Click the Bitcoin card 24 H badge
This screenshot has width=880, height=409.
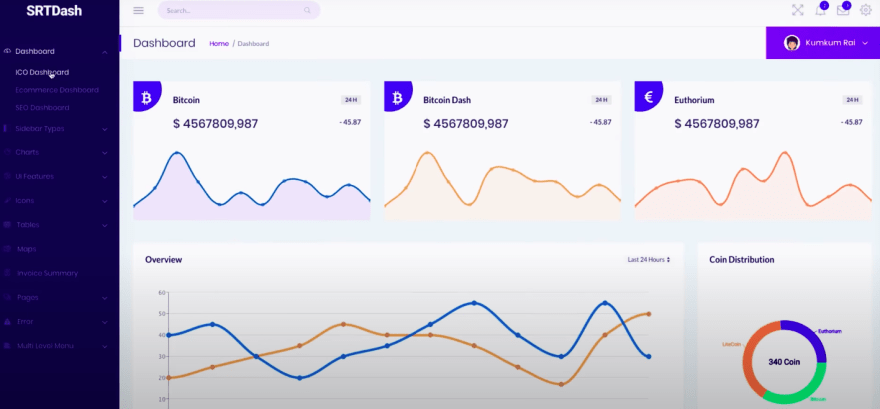(351, 100)
